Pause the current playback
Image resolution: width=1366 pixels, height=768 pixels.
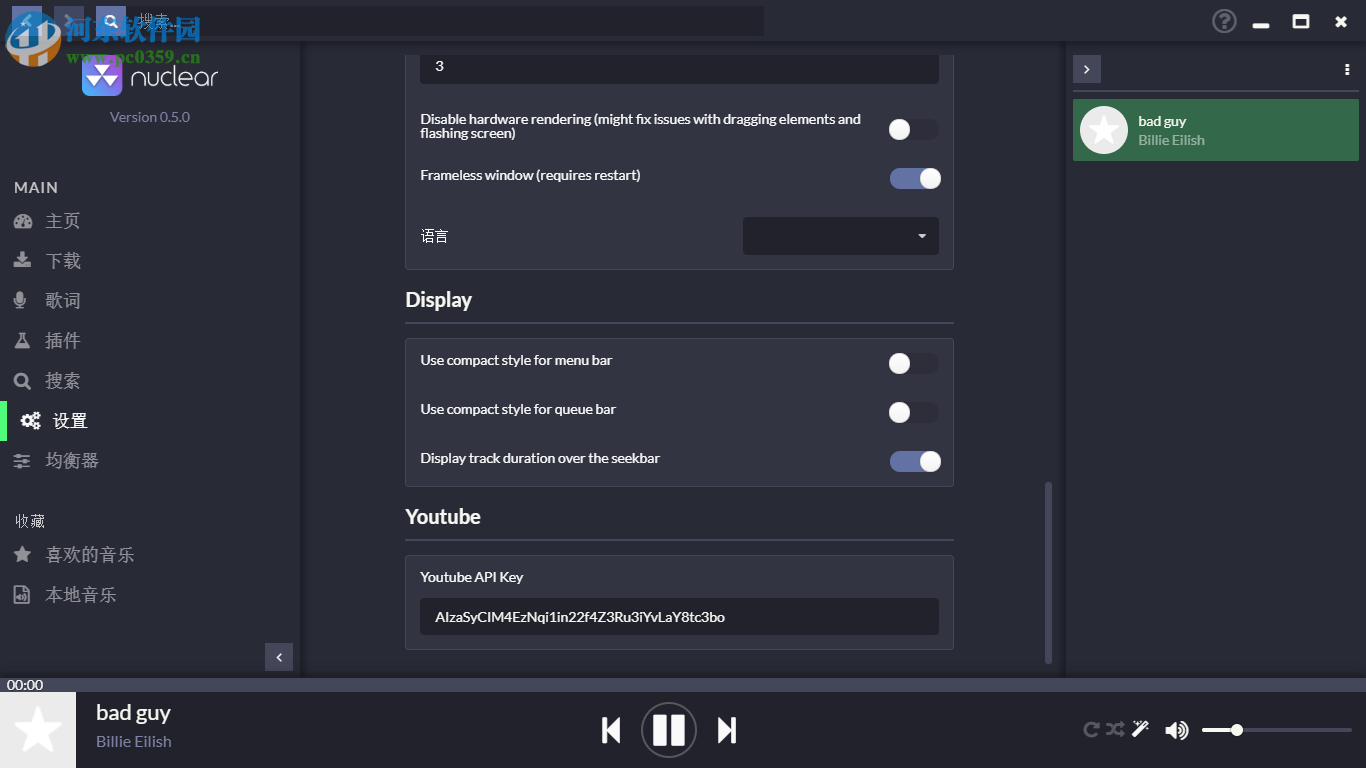point(669,731)
